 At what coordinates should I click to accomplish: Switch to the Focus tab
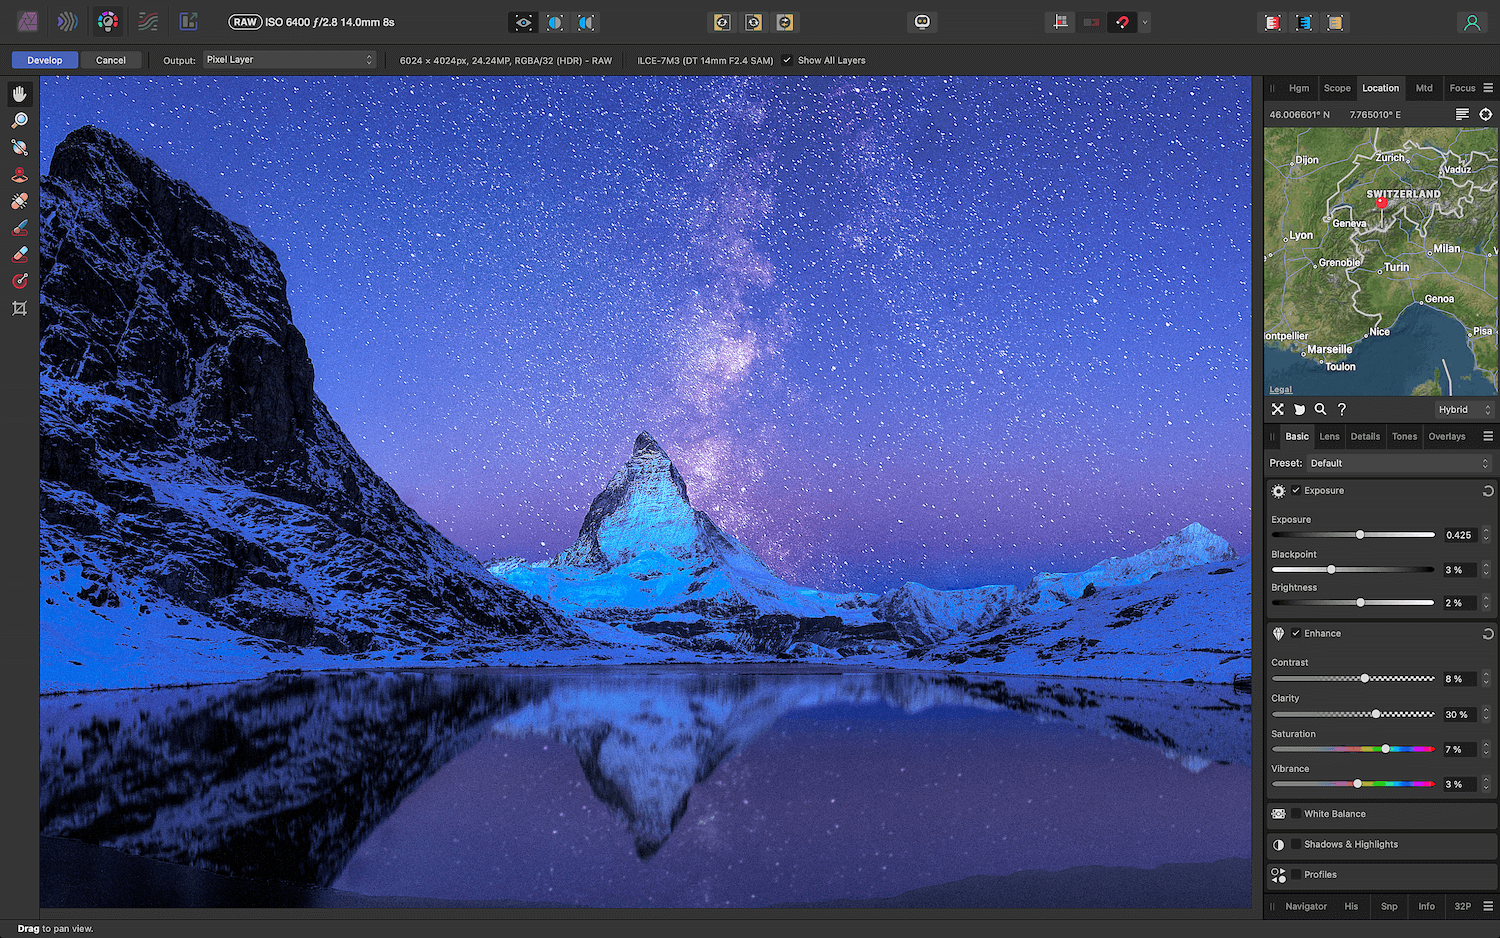point(1462,88)
